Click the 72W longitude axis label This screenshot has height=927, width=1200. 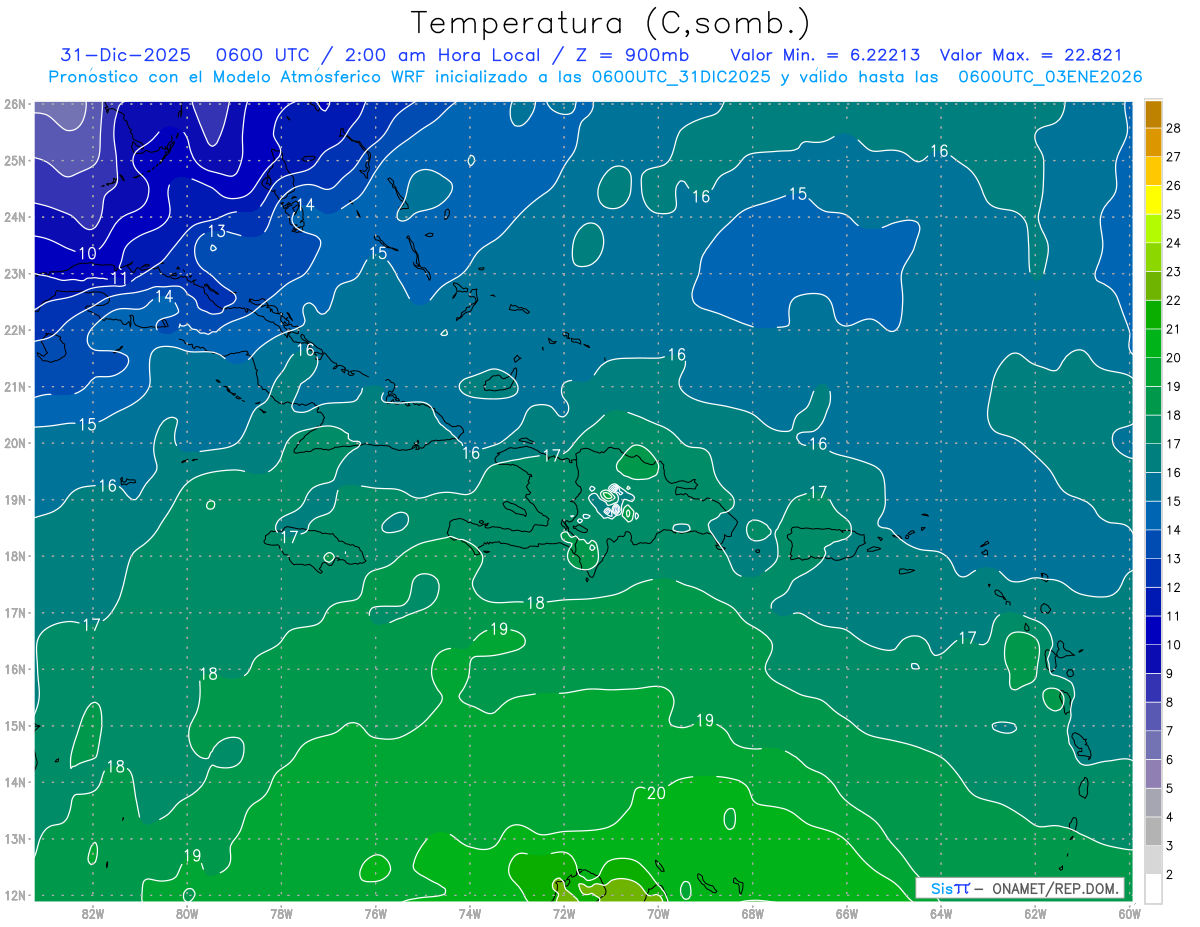click(x=564, y=913)
